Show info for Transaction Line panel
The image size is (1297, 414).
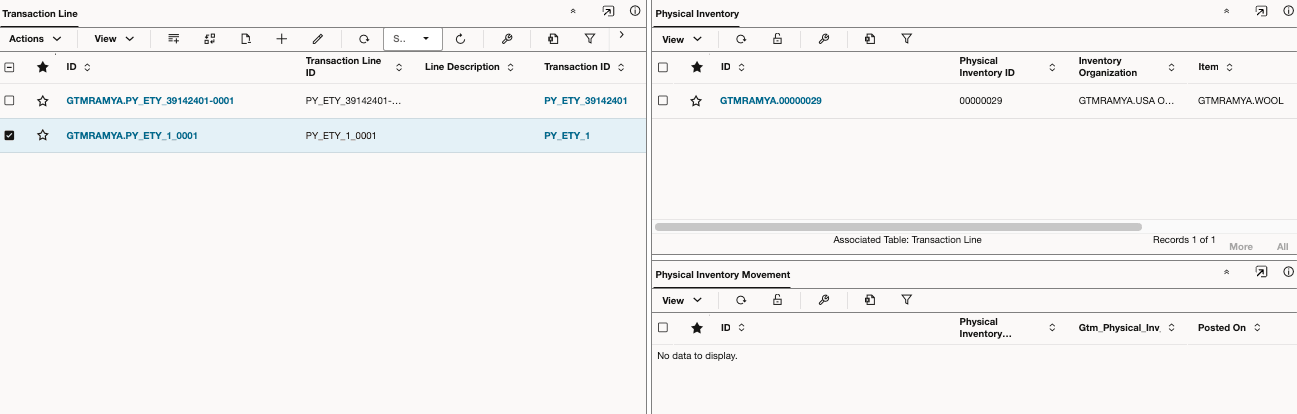click(x=635, y=11)
